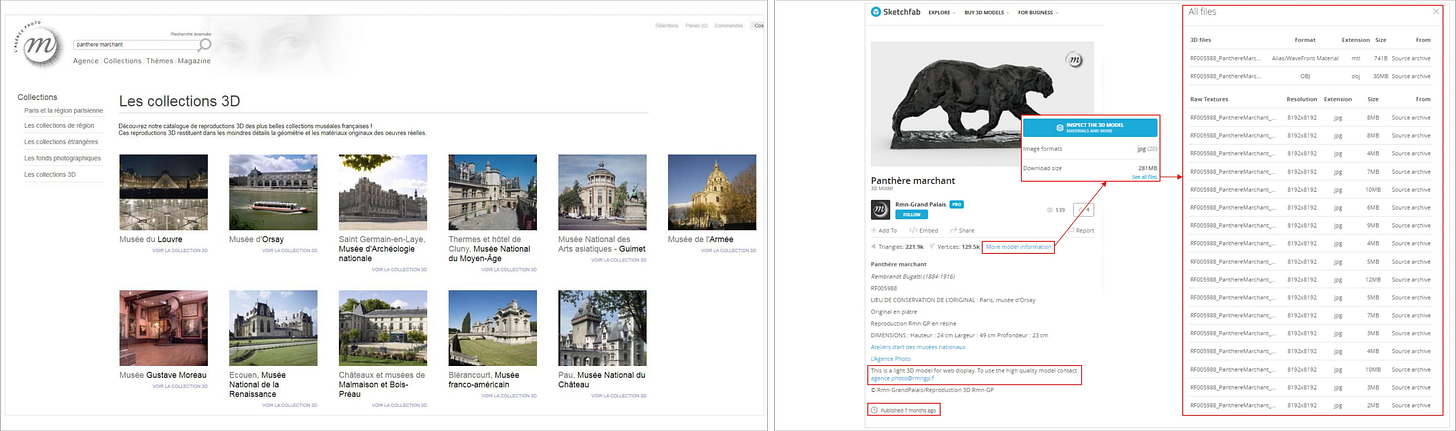
Task: Open Ecouen Renaissance museum thumbnail
Action: pyautogui.click(x=273, y=327)
